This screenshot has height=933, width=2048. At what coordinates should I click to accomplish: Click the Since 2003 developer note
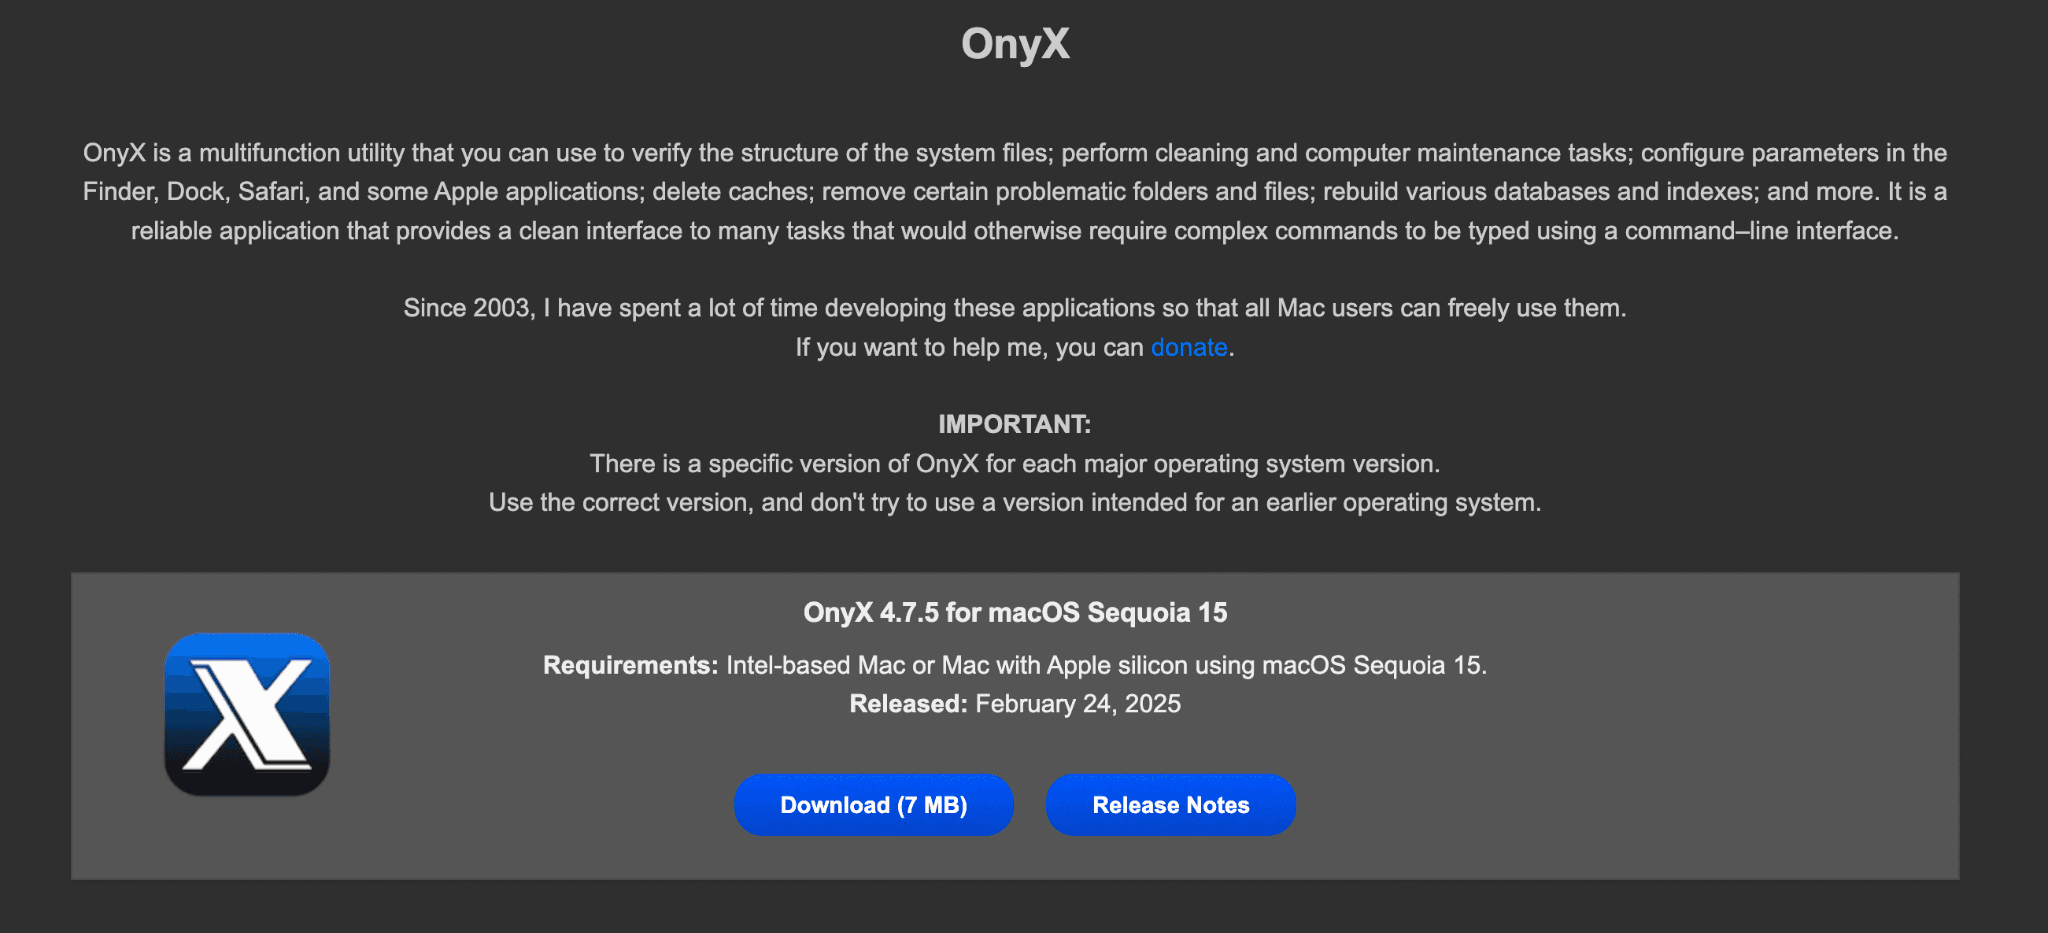point(1014,308)
